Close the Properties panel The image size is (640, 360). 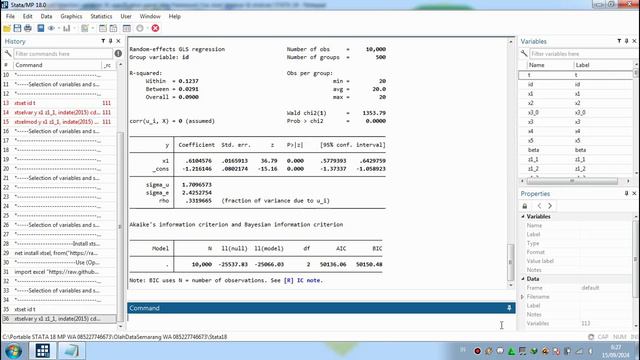tap(634, 193)
